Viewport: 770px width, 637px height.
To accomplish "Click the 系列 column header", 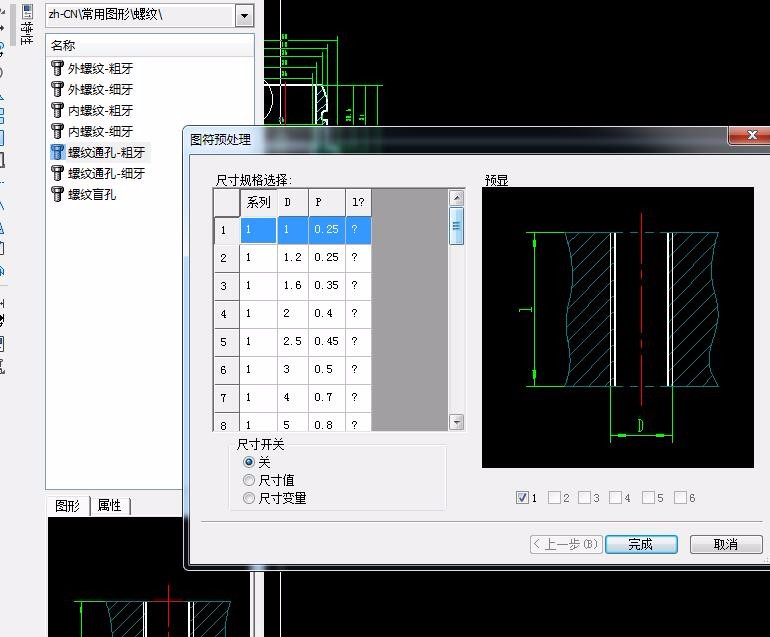I will pyautogui.click(x=258, y=202).
